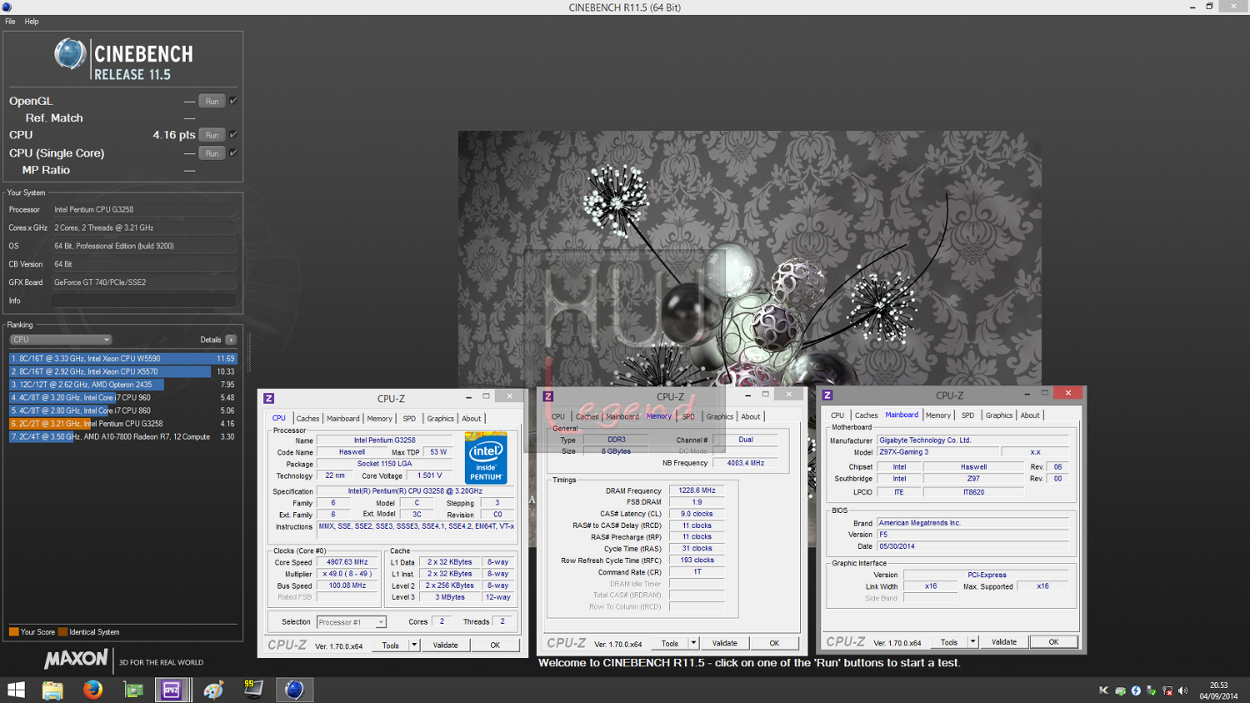This screenshot has width=1250, height=703.
Task: Switch to CPU-Z in the taskbar
Action: [172, 690]
